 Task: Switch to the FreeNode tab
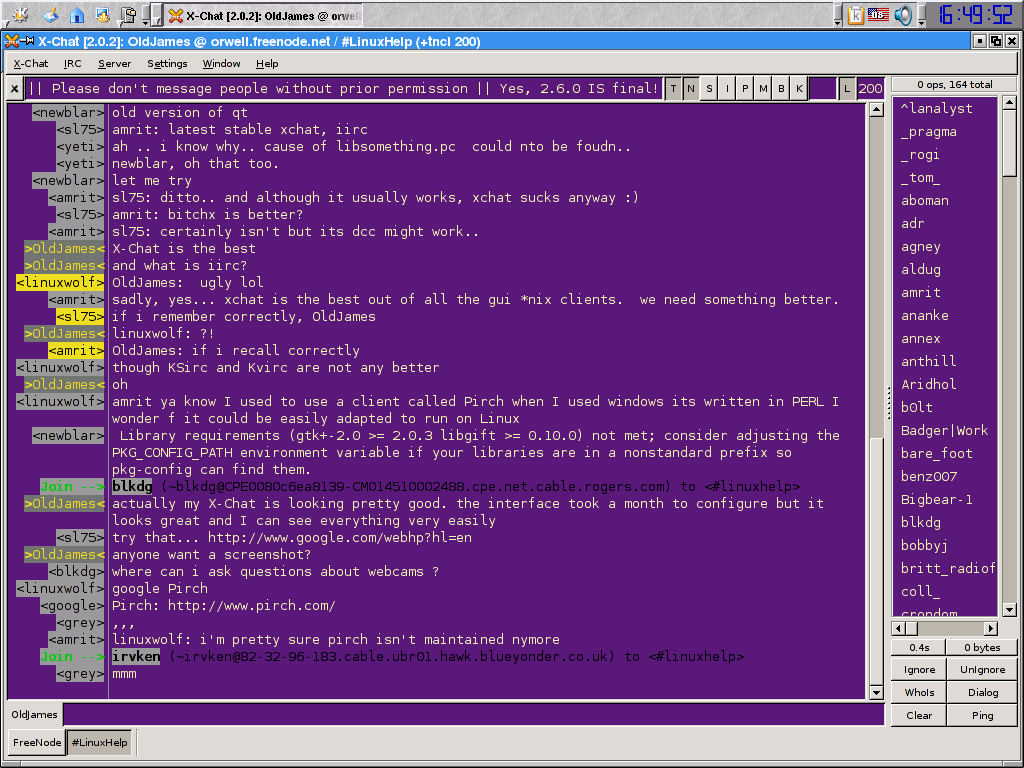pyautogui.click(x=37, y=743)
